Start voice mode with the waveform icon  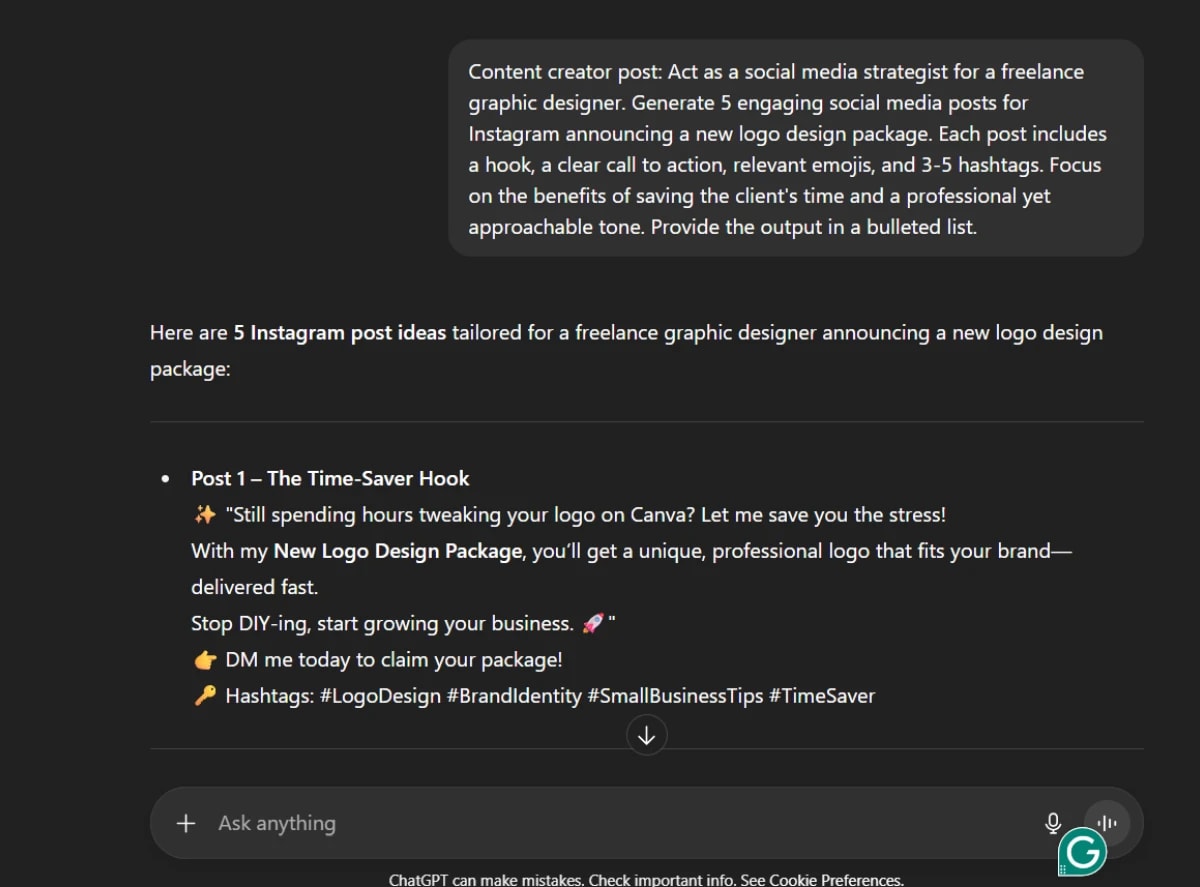(1106, 822)
